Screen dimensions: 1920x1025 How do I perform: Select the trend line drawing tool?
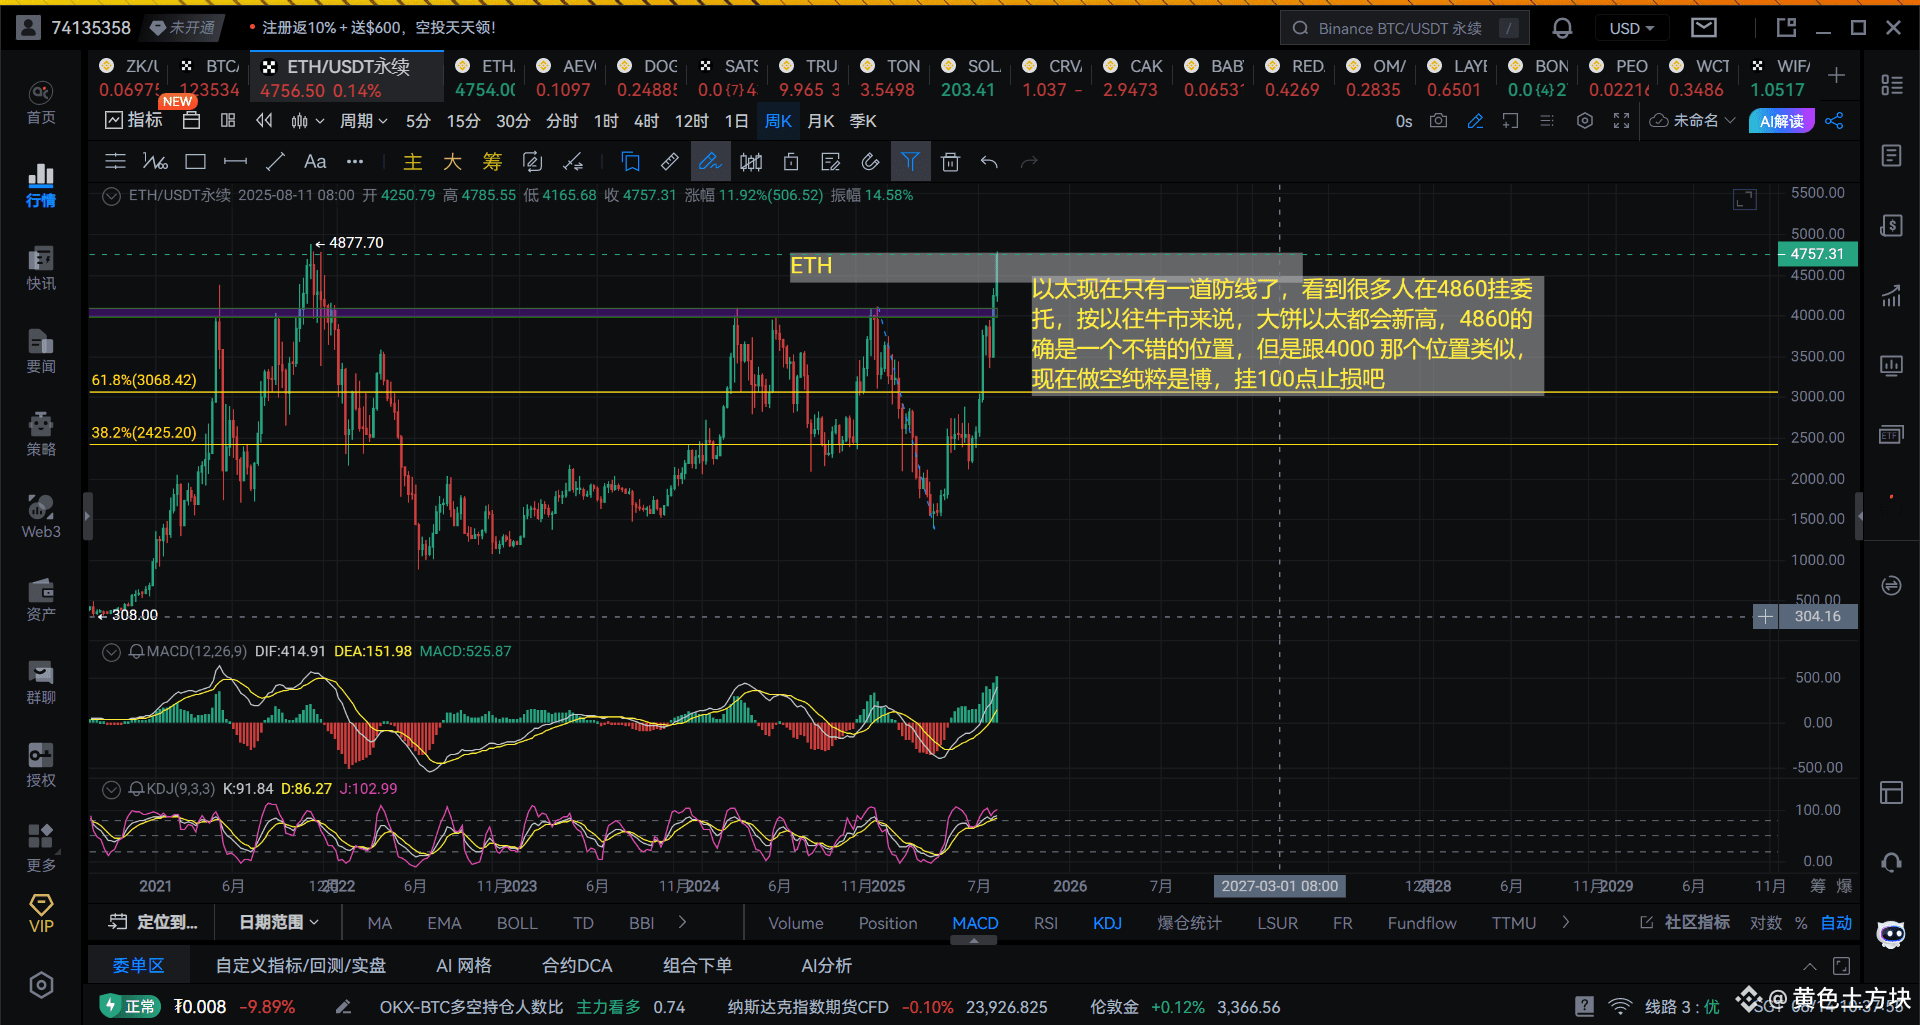pos(275,161)
